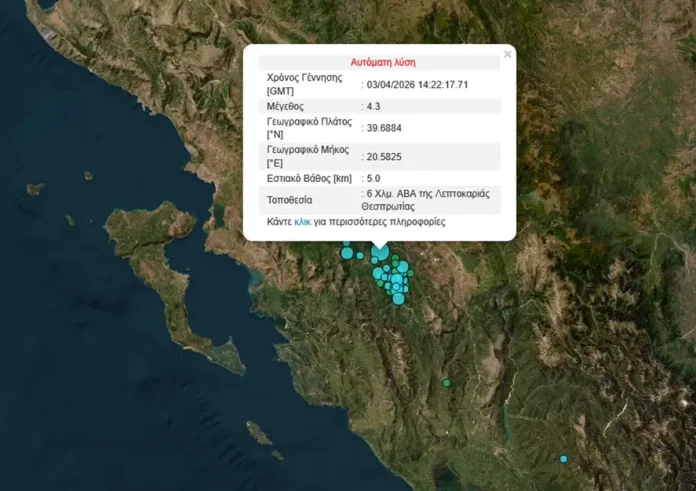Close the earthquake info popup

[x=507, y=54]
